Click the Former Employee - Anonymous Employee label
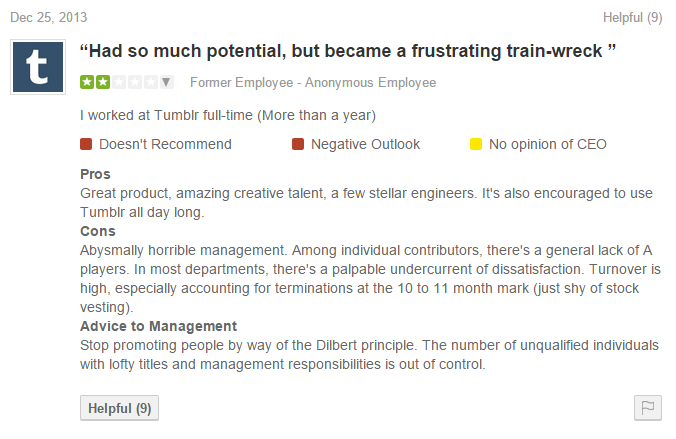 pos(313,82)
